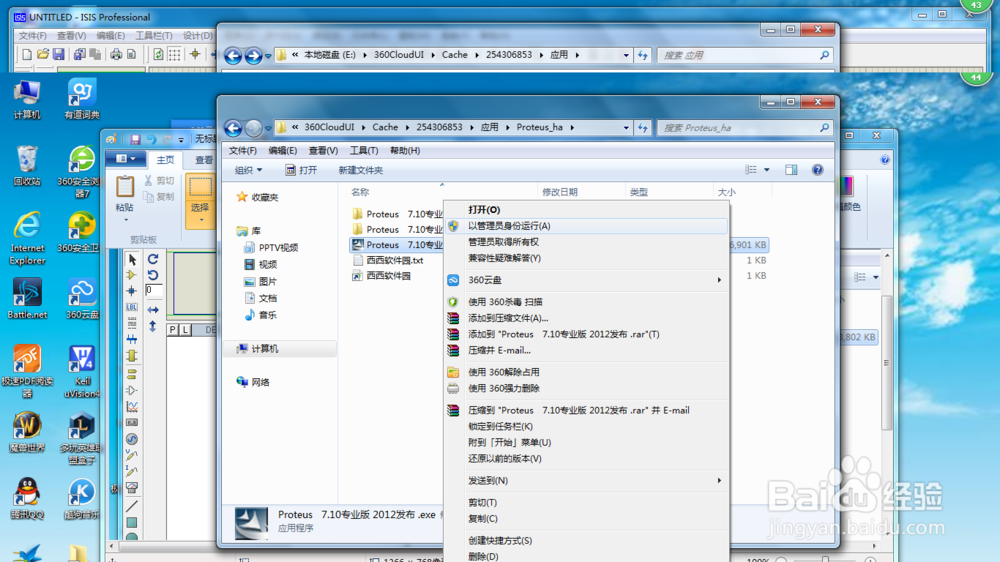
Task: Expand address dropdown in the 应用 window
Action: coord(626,55)
